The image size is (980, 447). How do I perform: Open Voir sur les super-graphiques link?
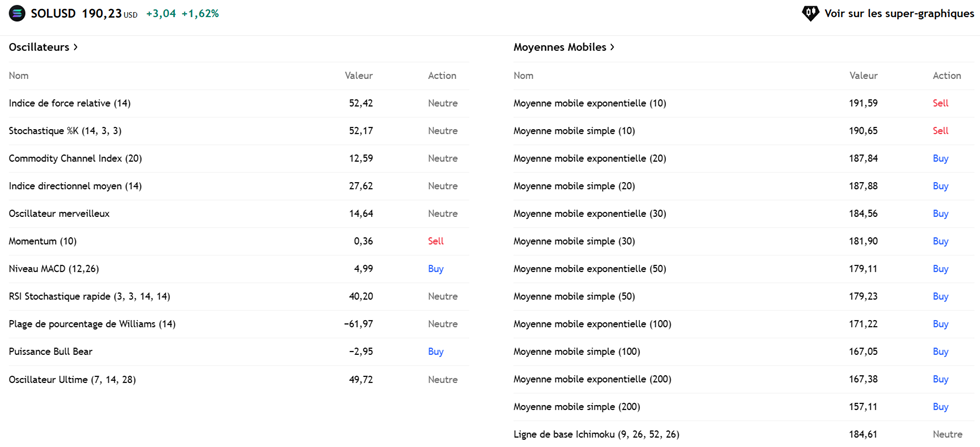(x=898, y=14)
